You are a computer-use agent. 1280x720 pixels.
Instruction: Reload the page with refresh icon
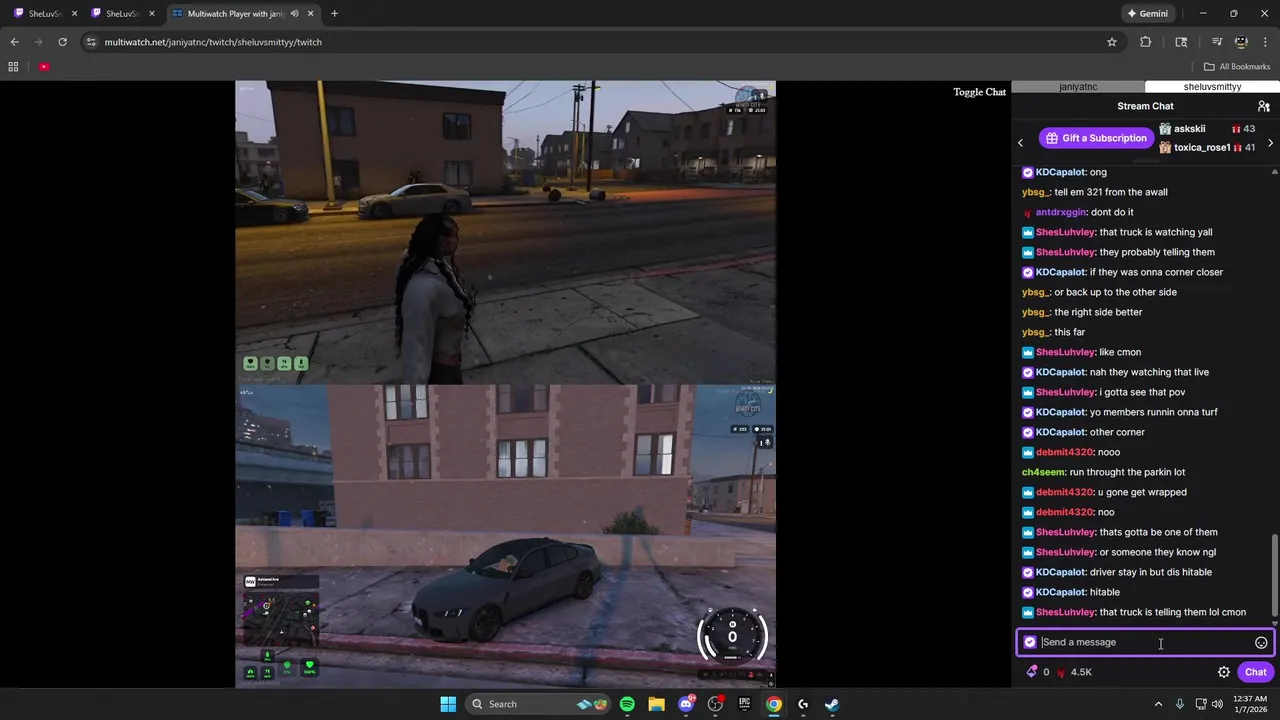coord(62,42)
